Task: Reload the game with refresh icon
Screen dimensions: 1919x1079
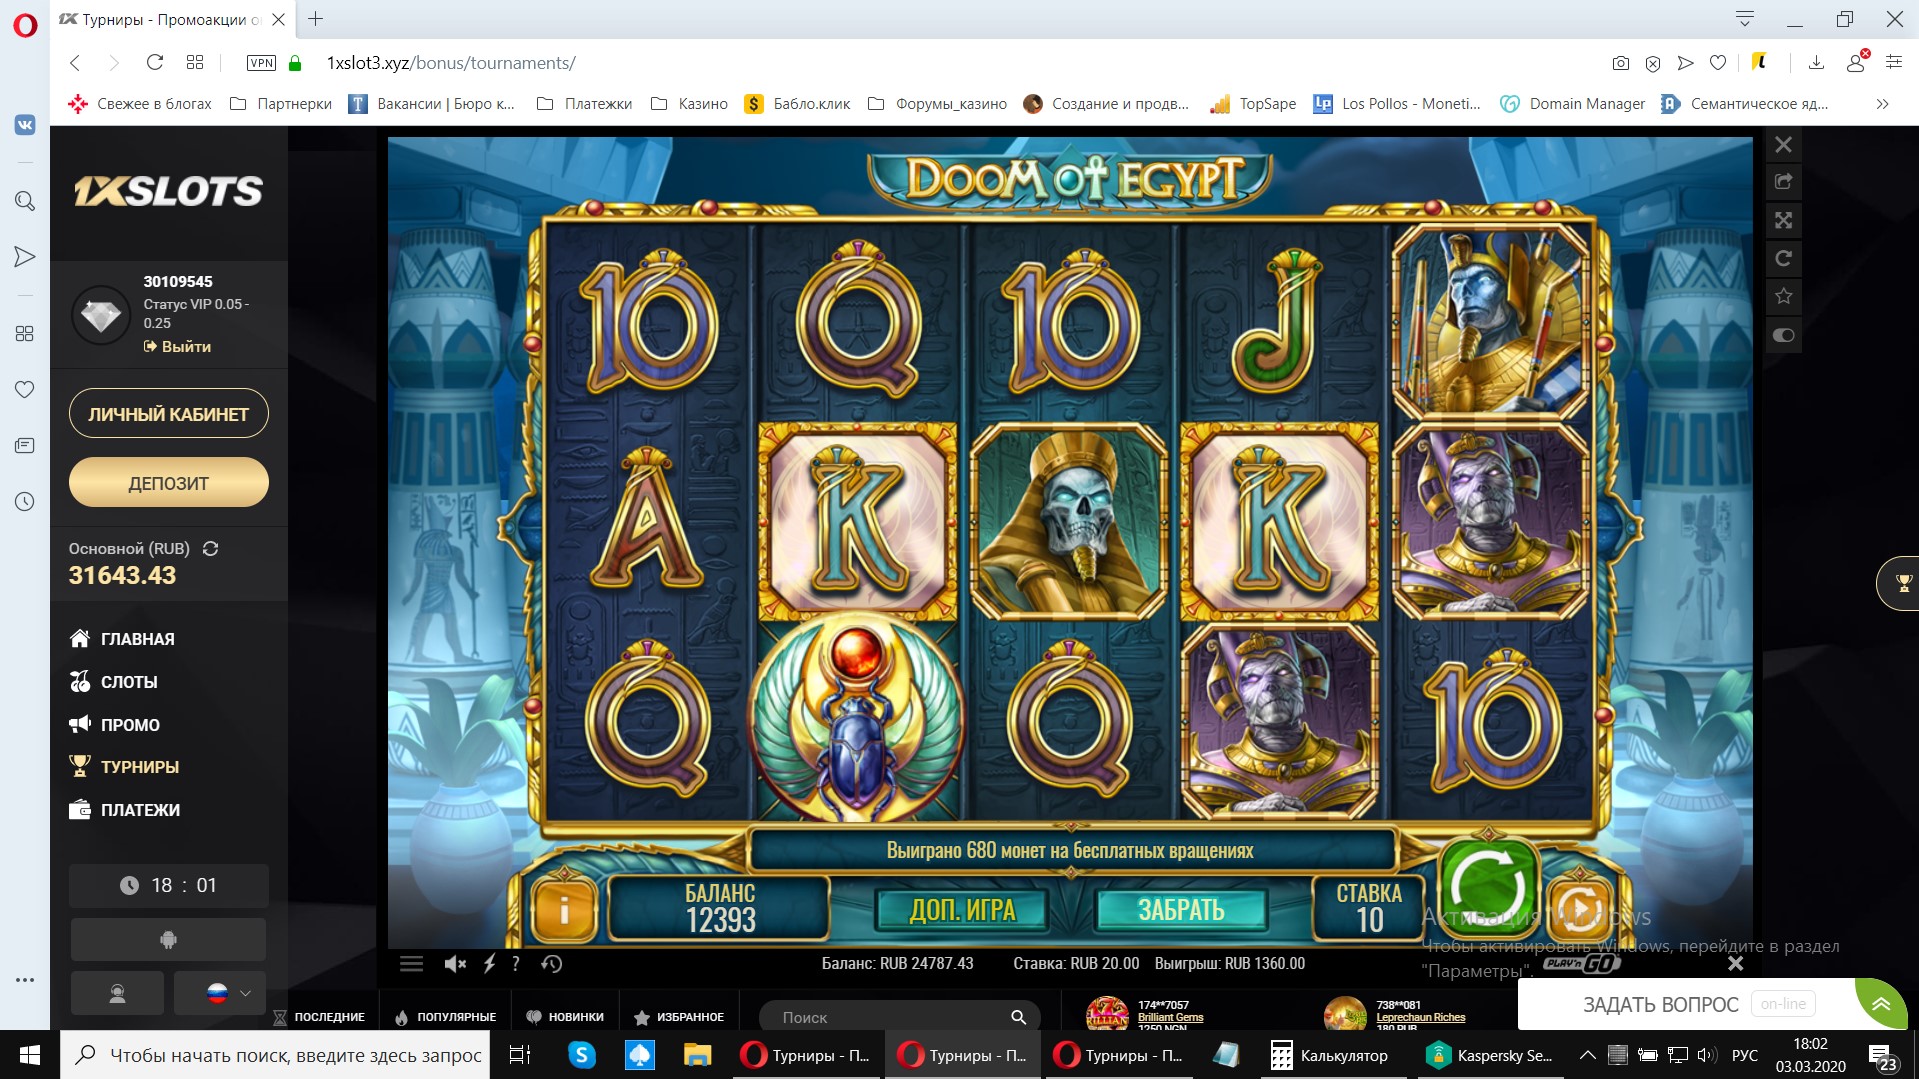Action: point(1783,258)
